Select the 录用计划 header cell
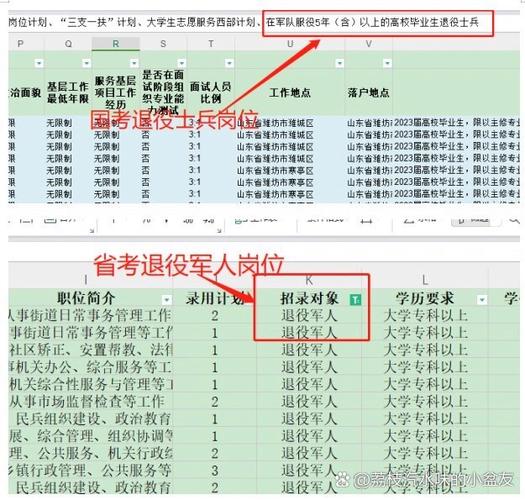525x500 pixels. point(215,298)
